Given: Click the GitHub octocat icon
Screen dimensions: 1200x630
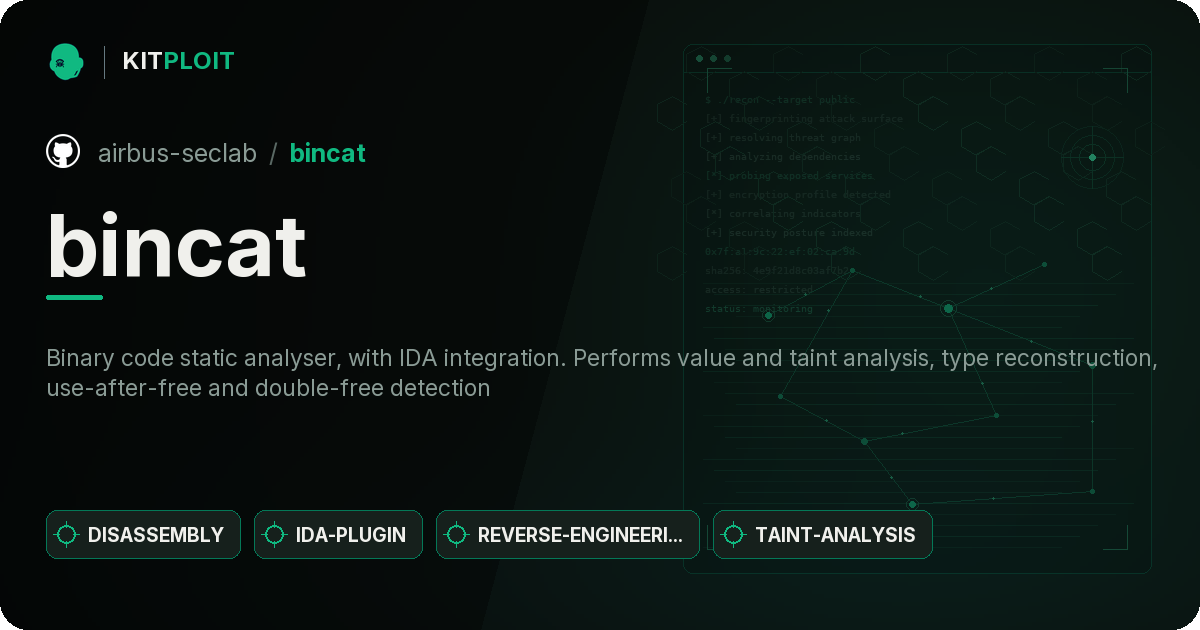Looking at the screenshot, I should pyautogui.click(x=63, y=152).
